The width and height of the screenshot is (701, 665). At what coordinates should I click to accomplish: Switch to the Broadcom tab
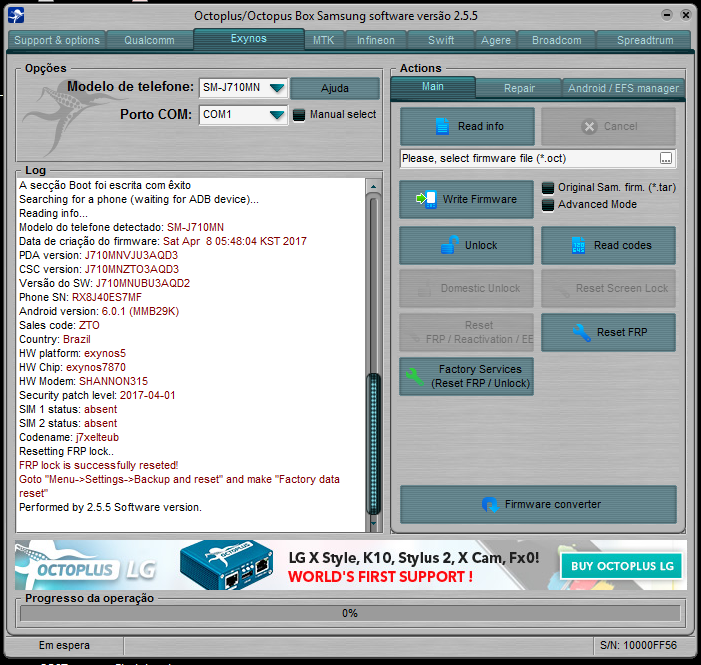point(557,40)
